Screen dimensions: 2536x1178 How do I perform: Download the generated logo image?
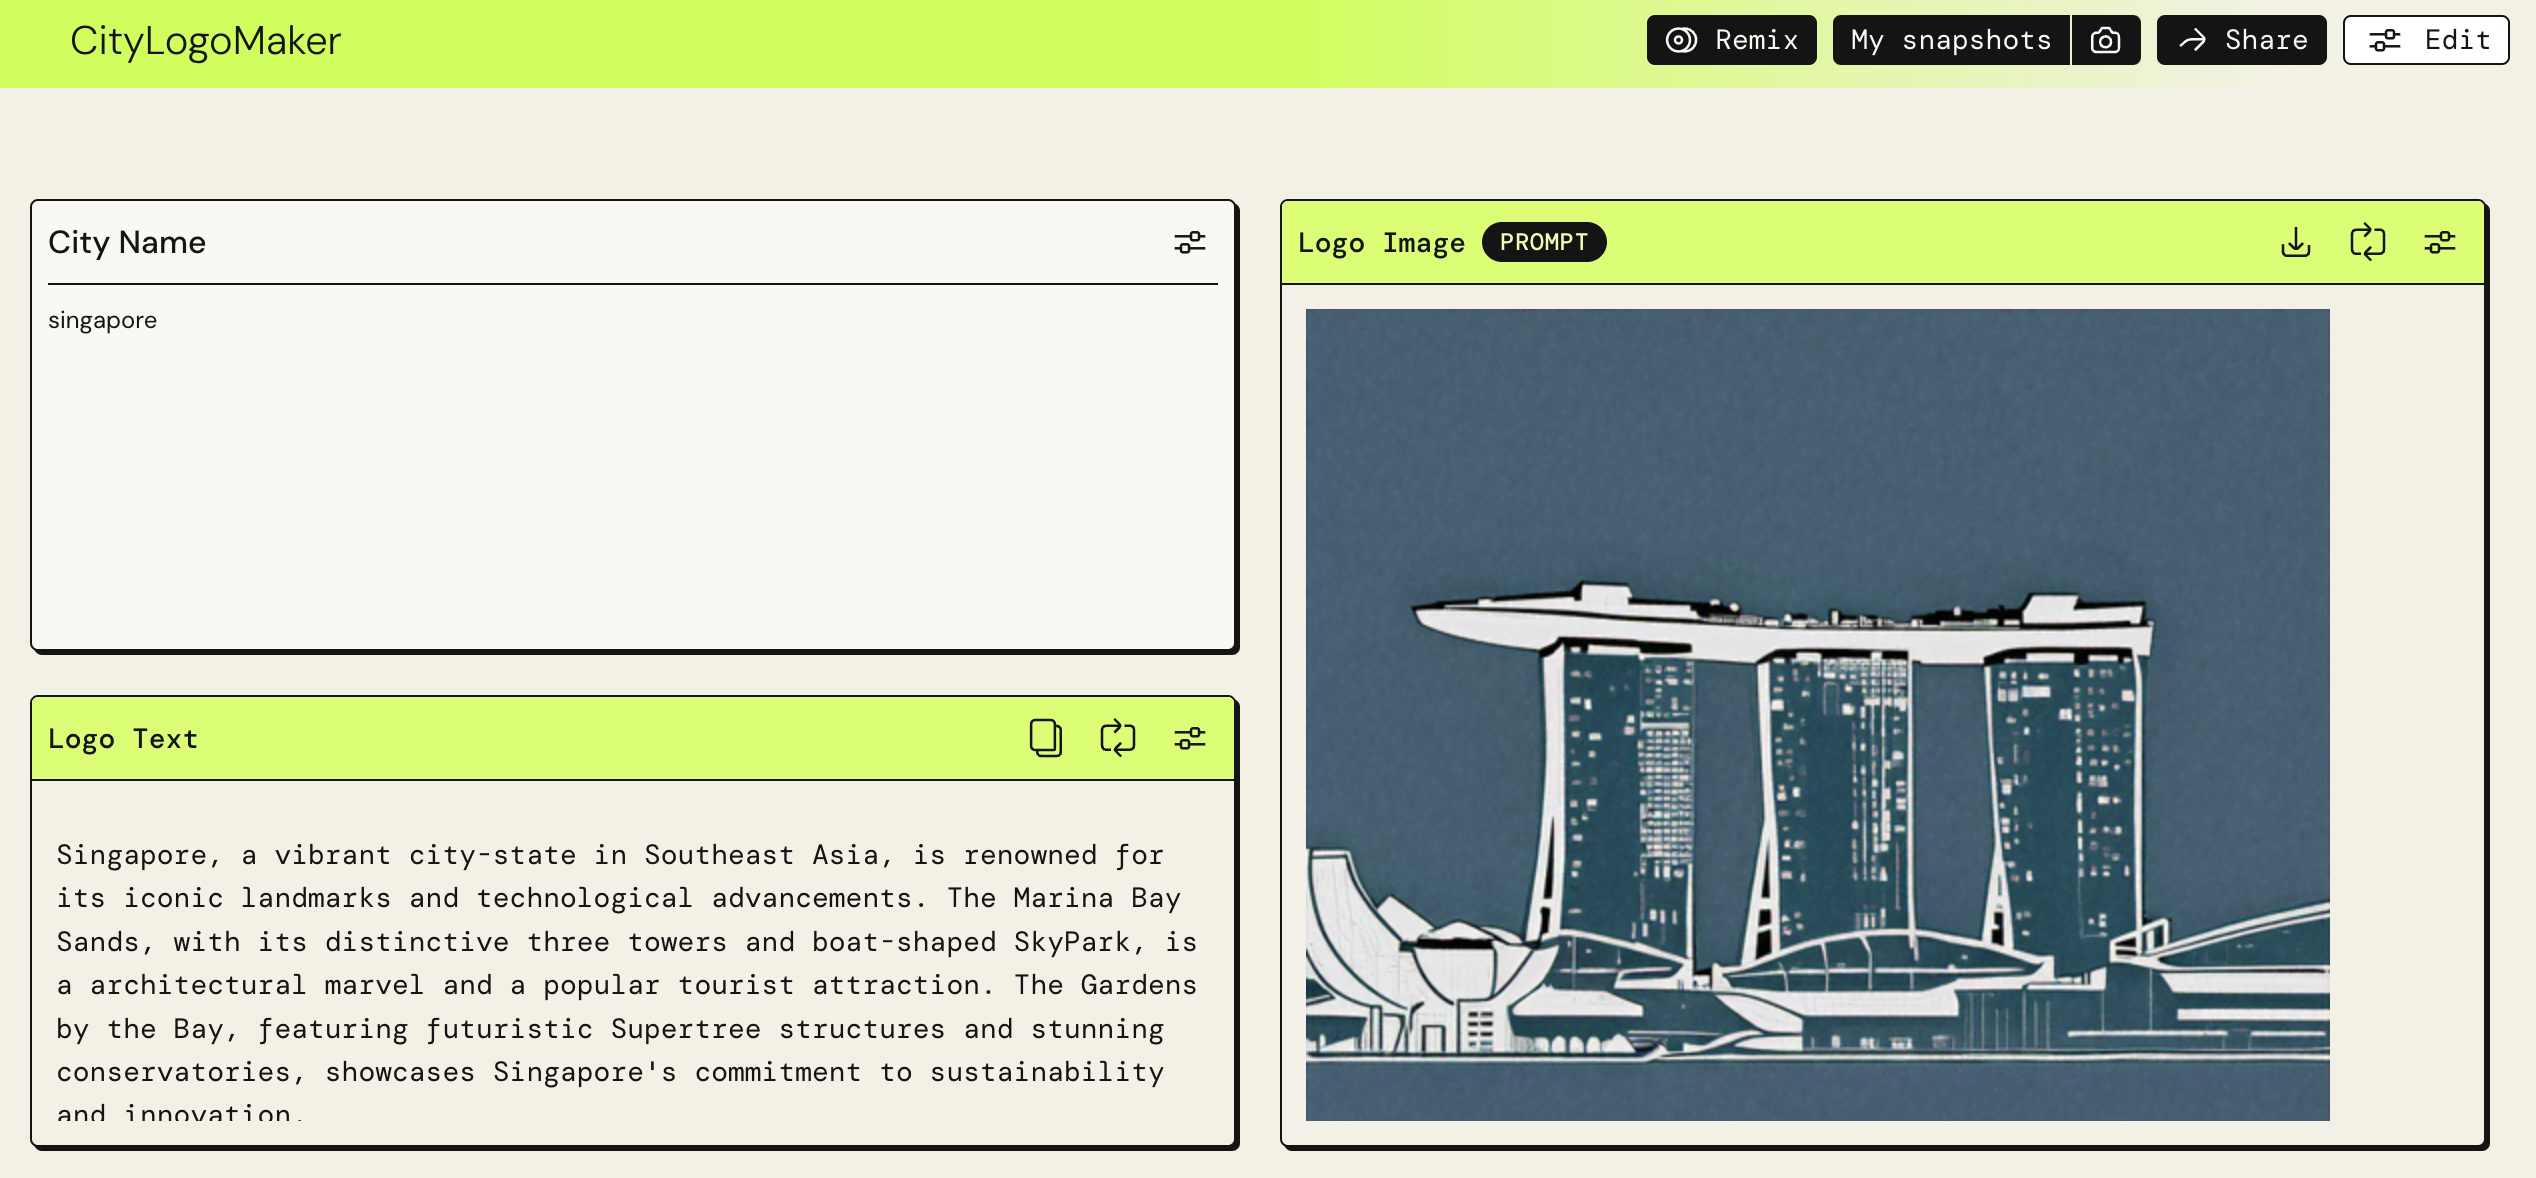(x=2295, y=242)
